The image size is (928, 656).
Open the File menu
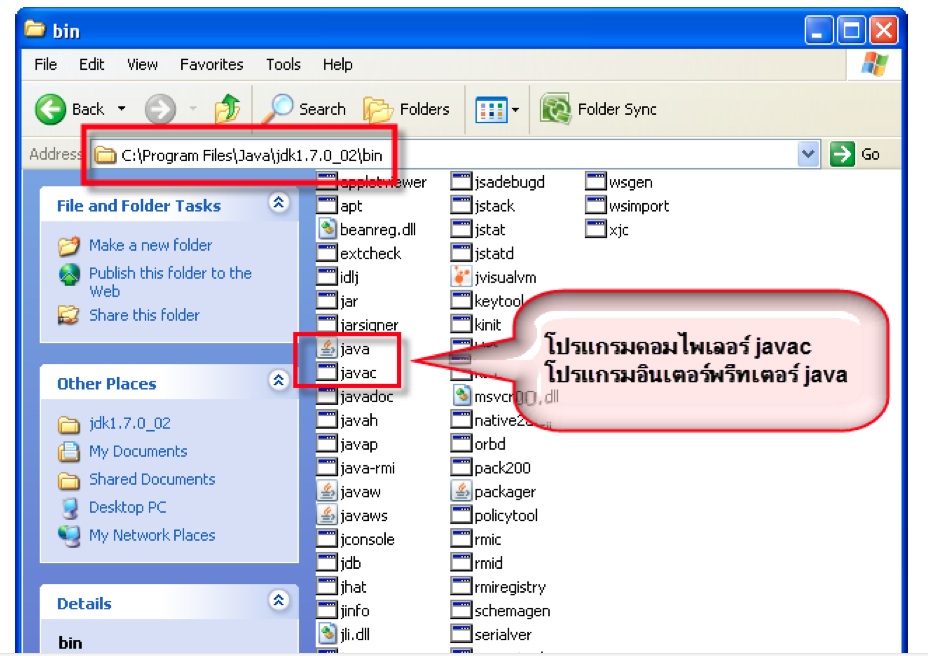pos(46,64)
